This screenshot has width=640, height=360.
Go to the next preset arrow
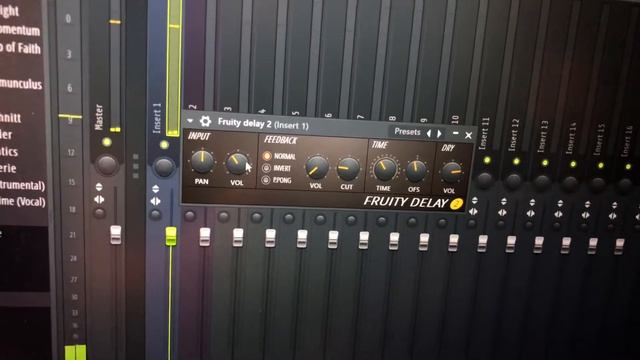440,133
